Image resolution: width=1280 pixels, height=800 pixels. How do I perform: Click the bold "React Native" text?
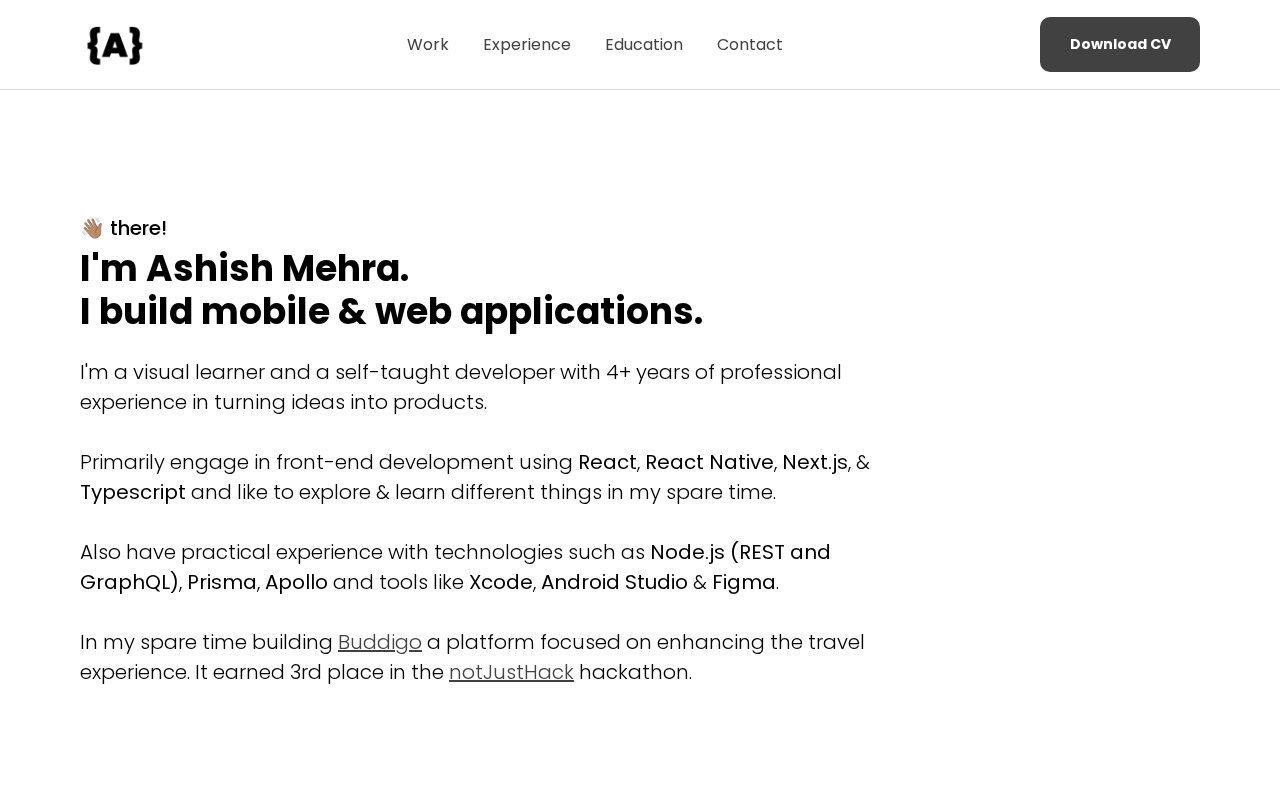point(709,462)
